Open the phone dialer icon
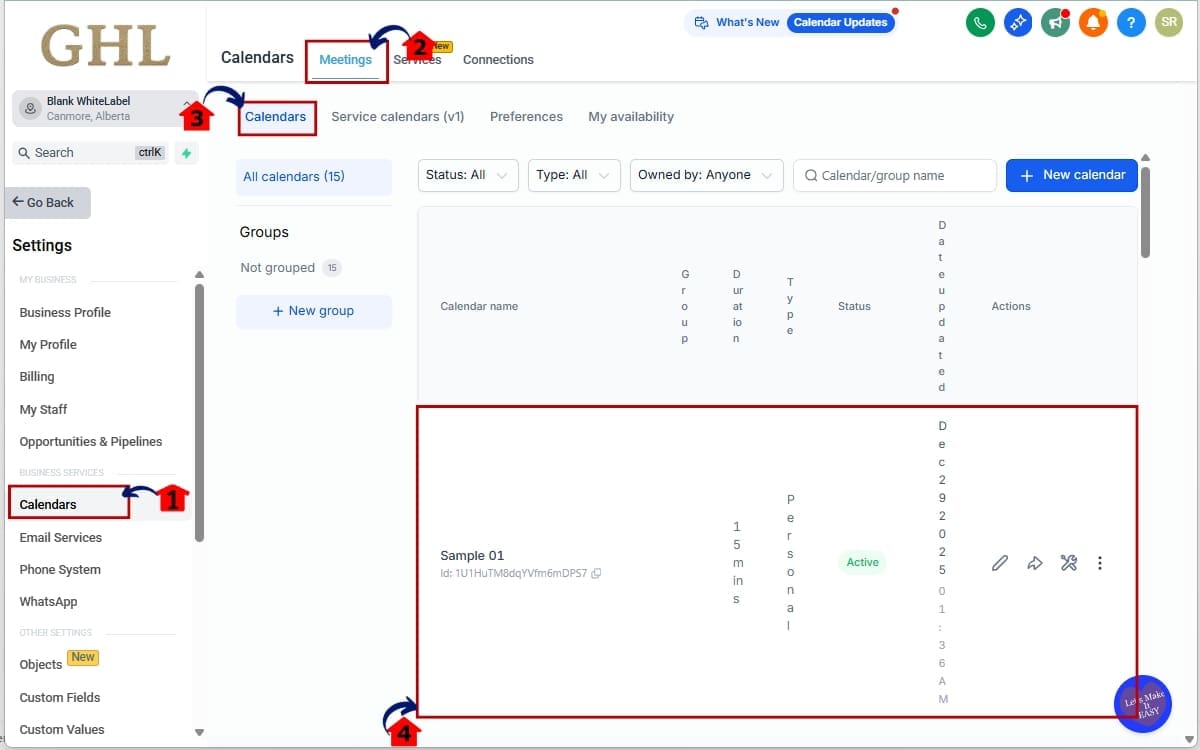This screenshot has width=1200, height=750. [980, 22]
